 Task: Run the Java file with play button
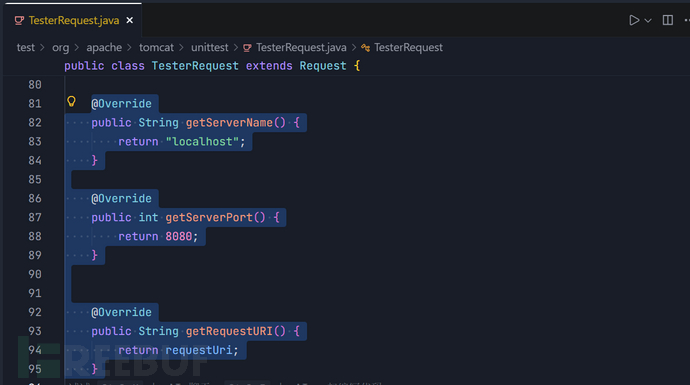click(x=634, y=20)
